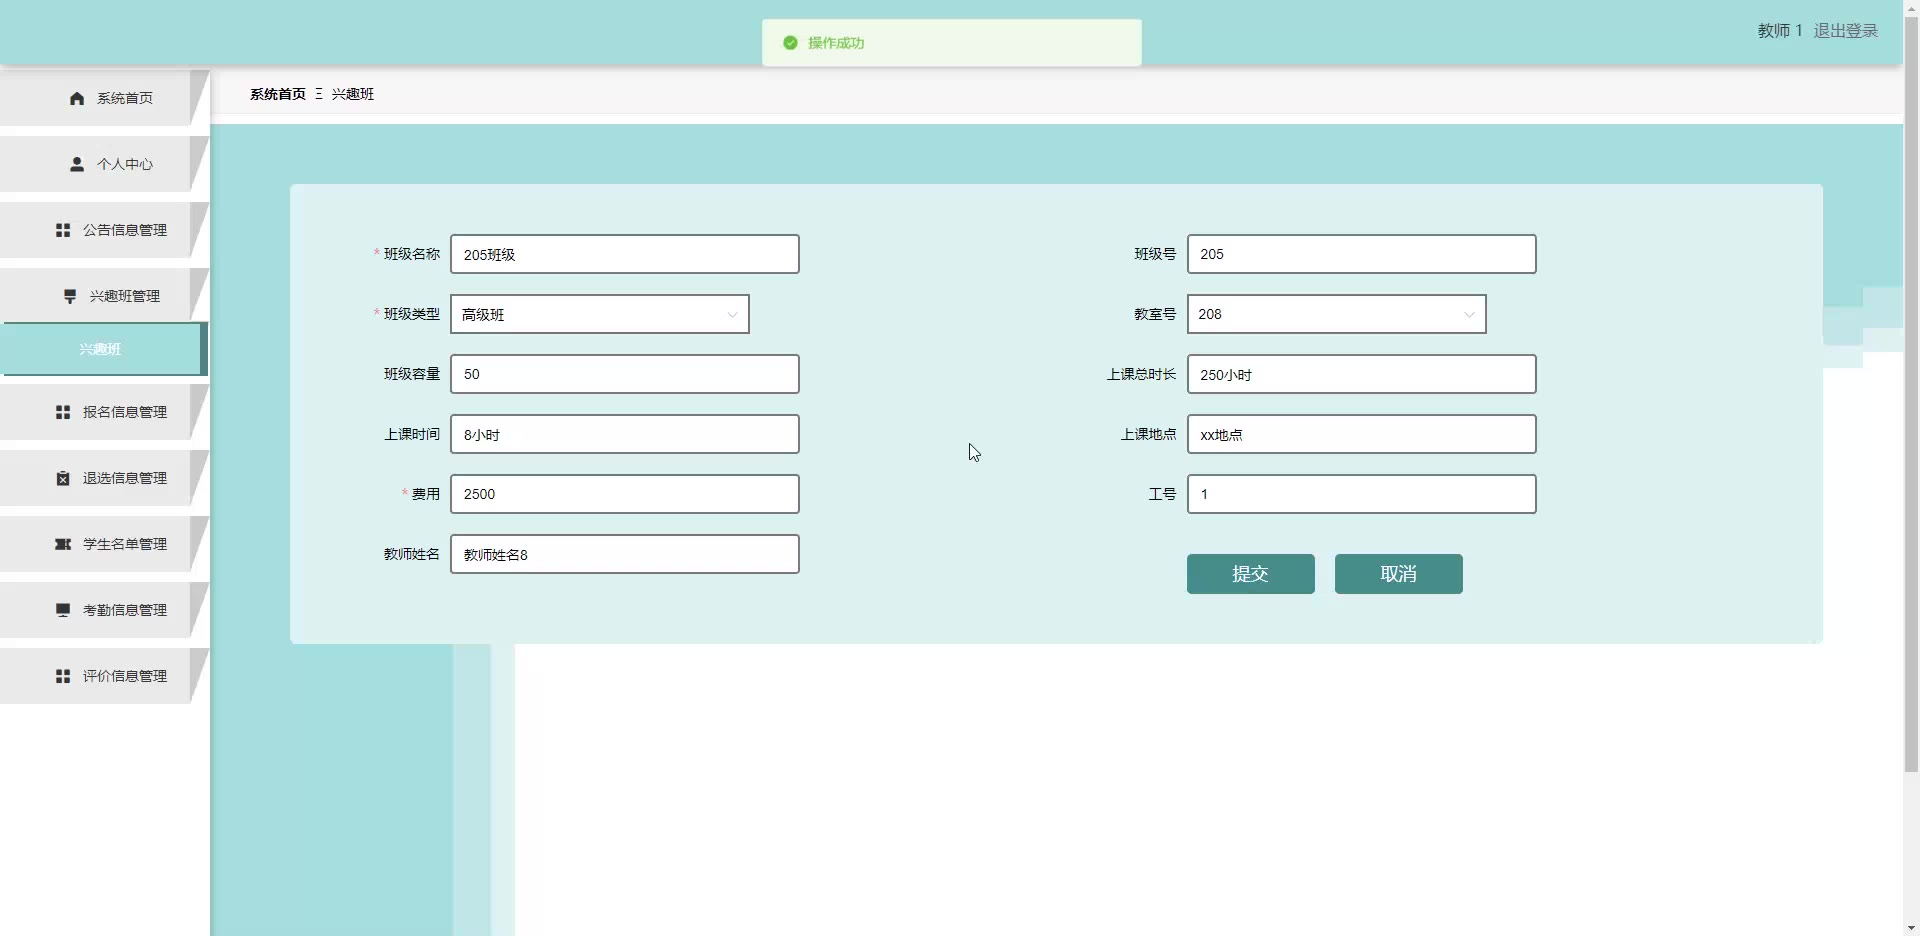Screen dimensions: 1920x936
Task: Click the 班级容量 field label
Action: click(412, 374)
